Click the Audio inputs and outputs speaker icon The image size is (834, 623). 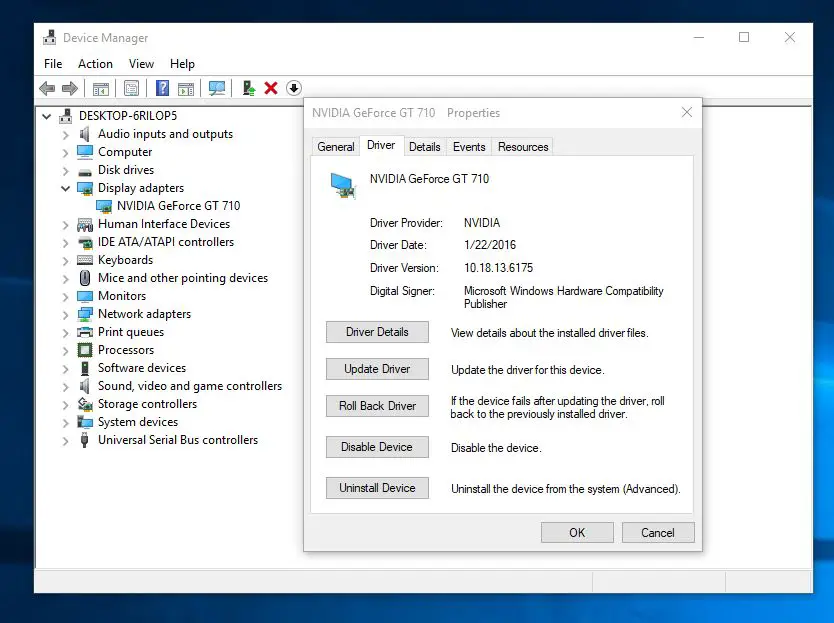click(x=85, y=134)
